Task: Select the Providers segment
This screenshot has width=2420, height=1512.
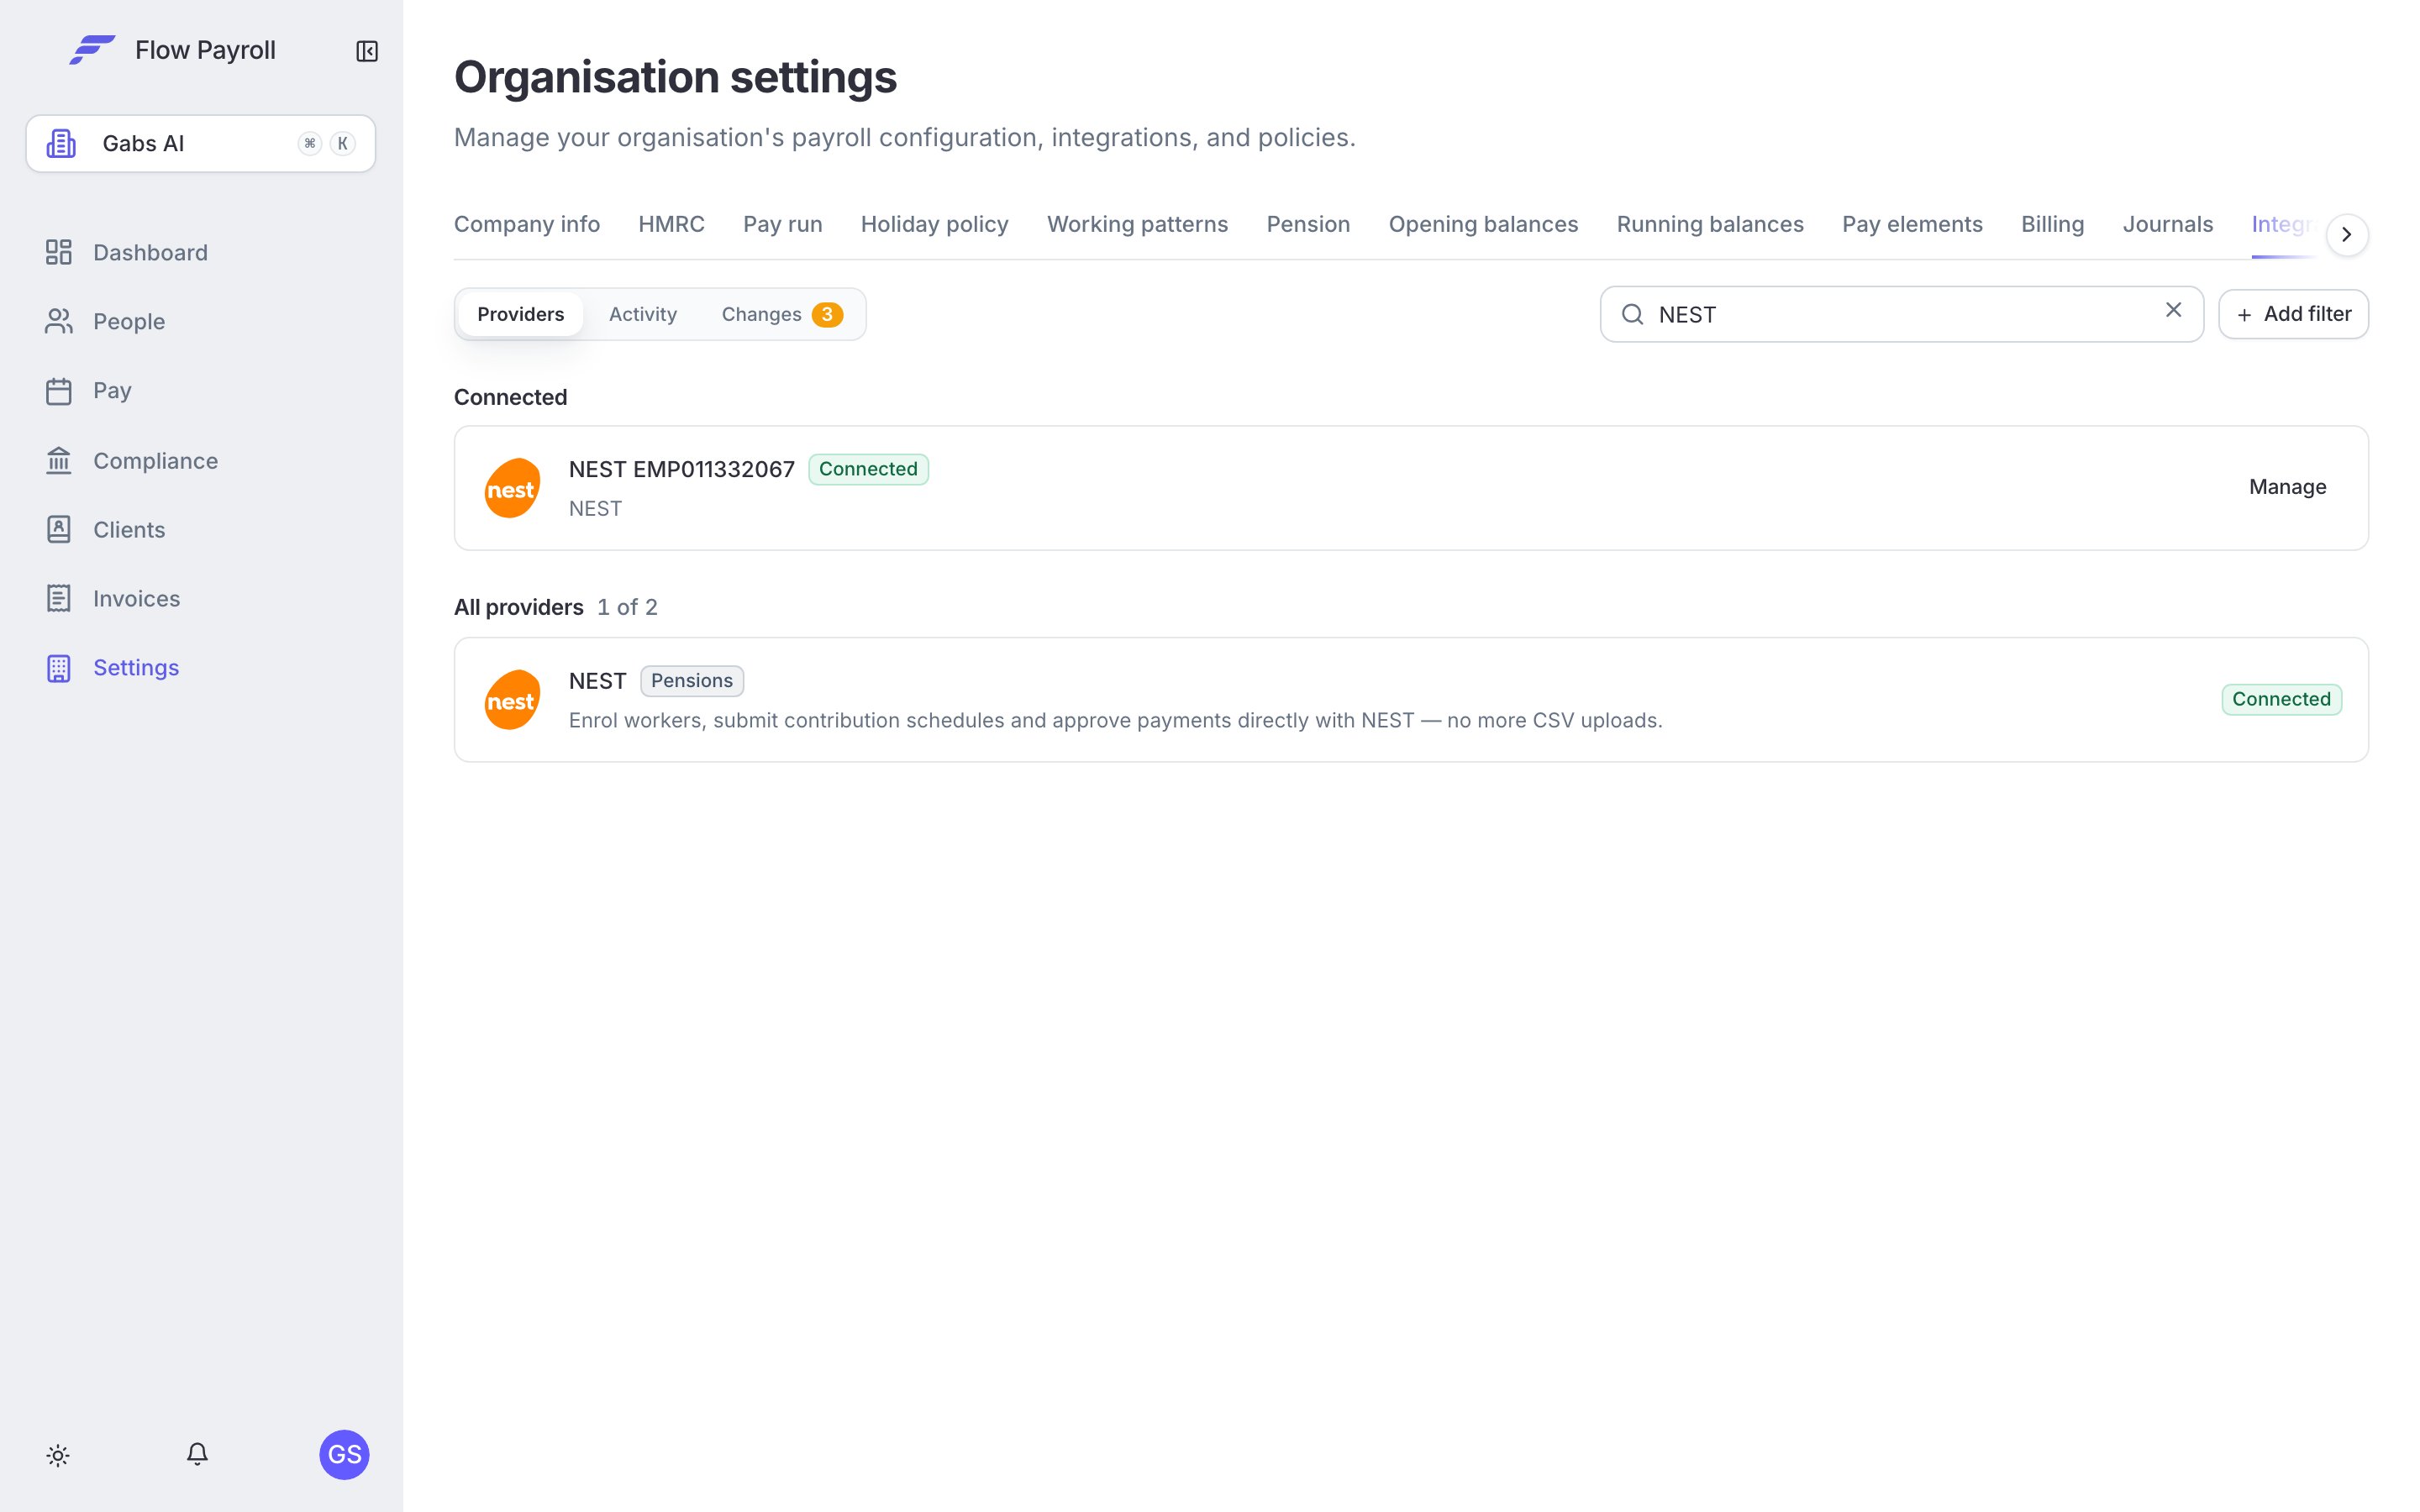Action: (521, 314)
